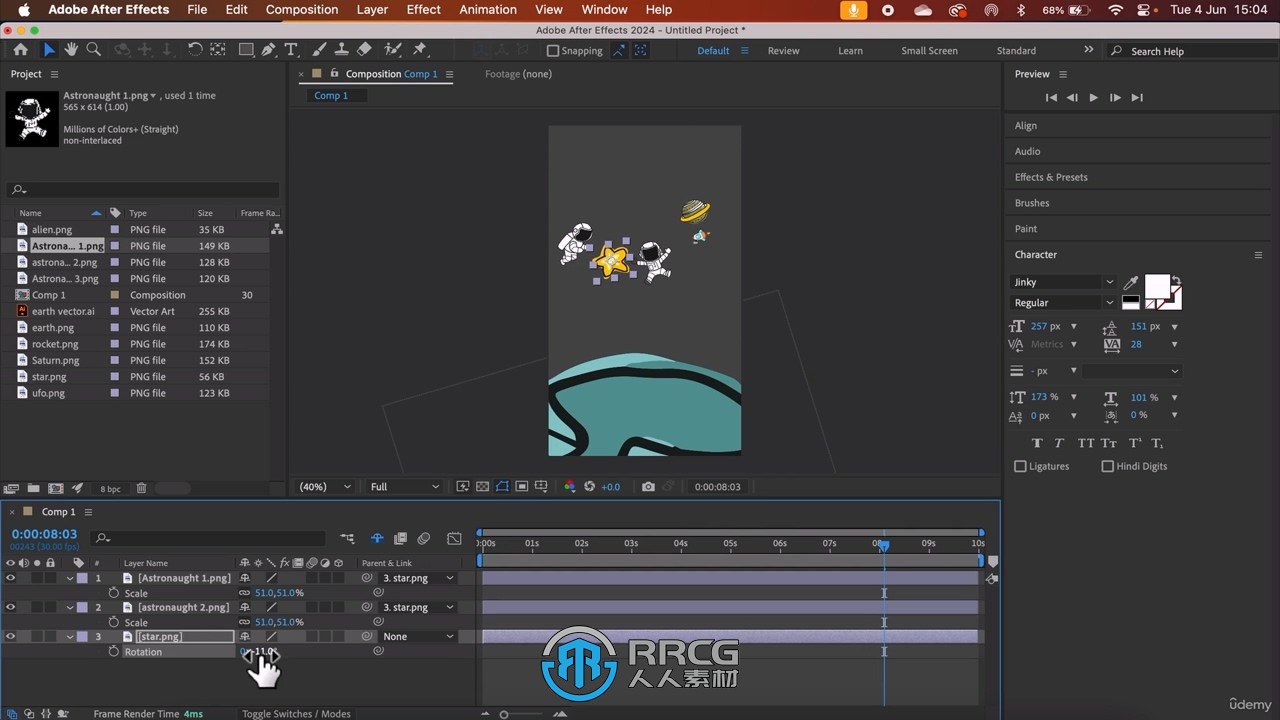1280x720 pixels.
Task: Select the Roto Brush tool
Action: pyautogui.click(x=392, y=50)
